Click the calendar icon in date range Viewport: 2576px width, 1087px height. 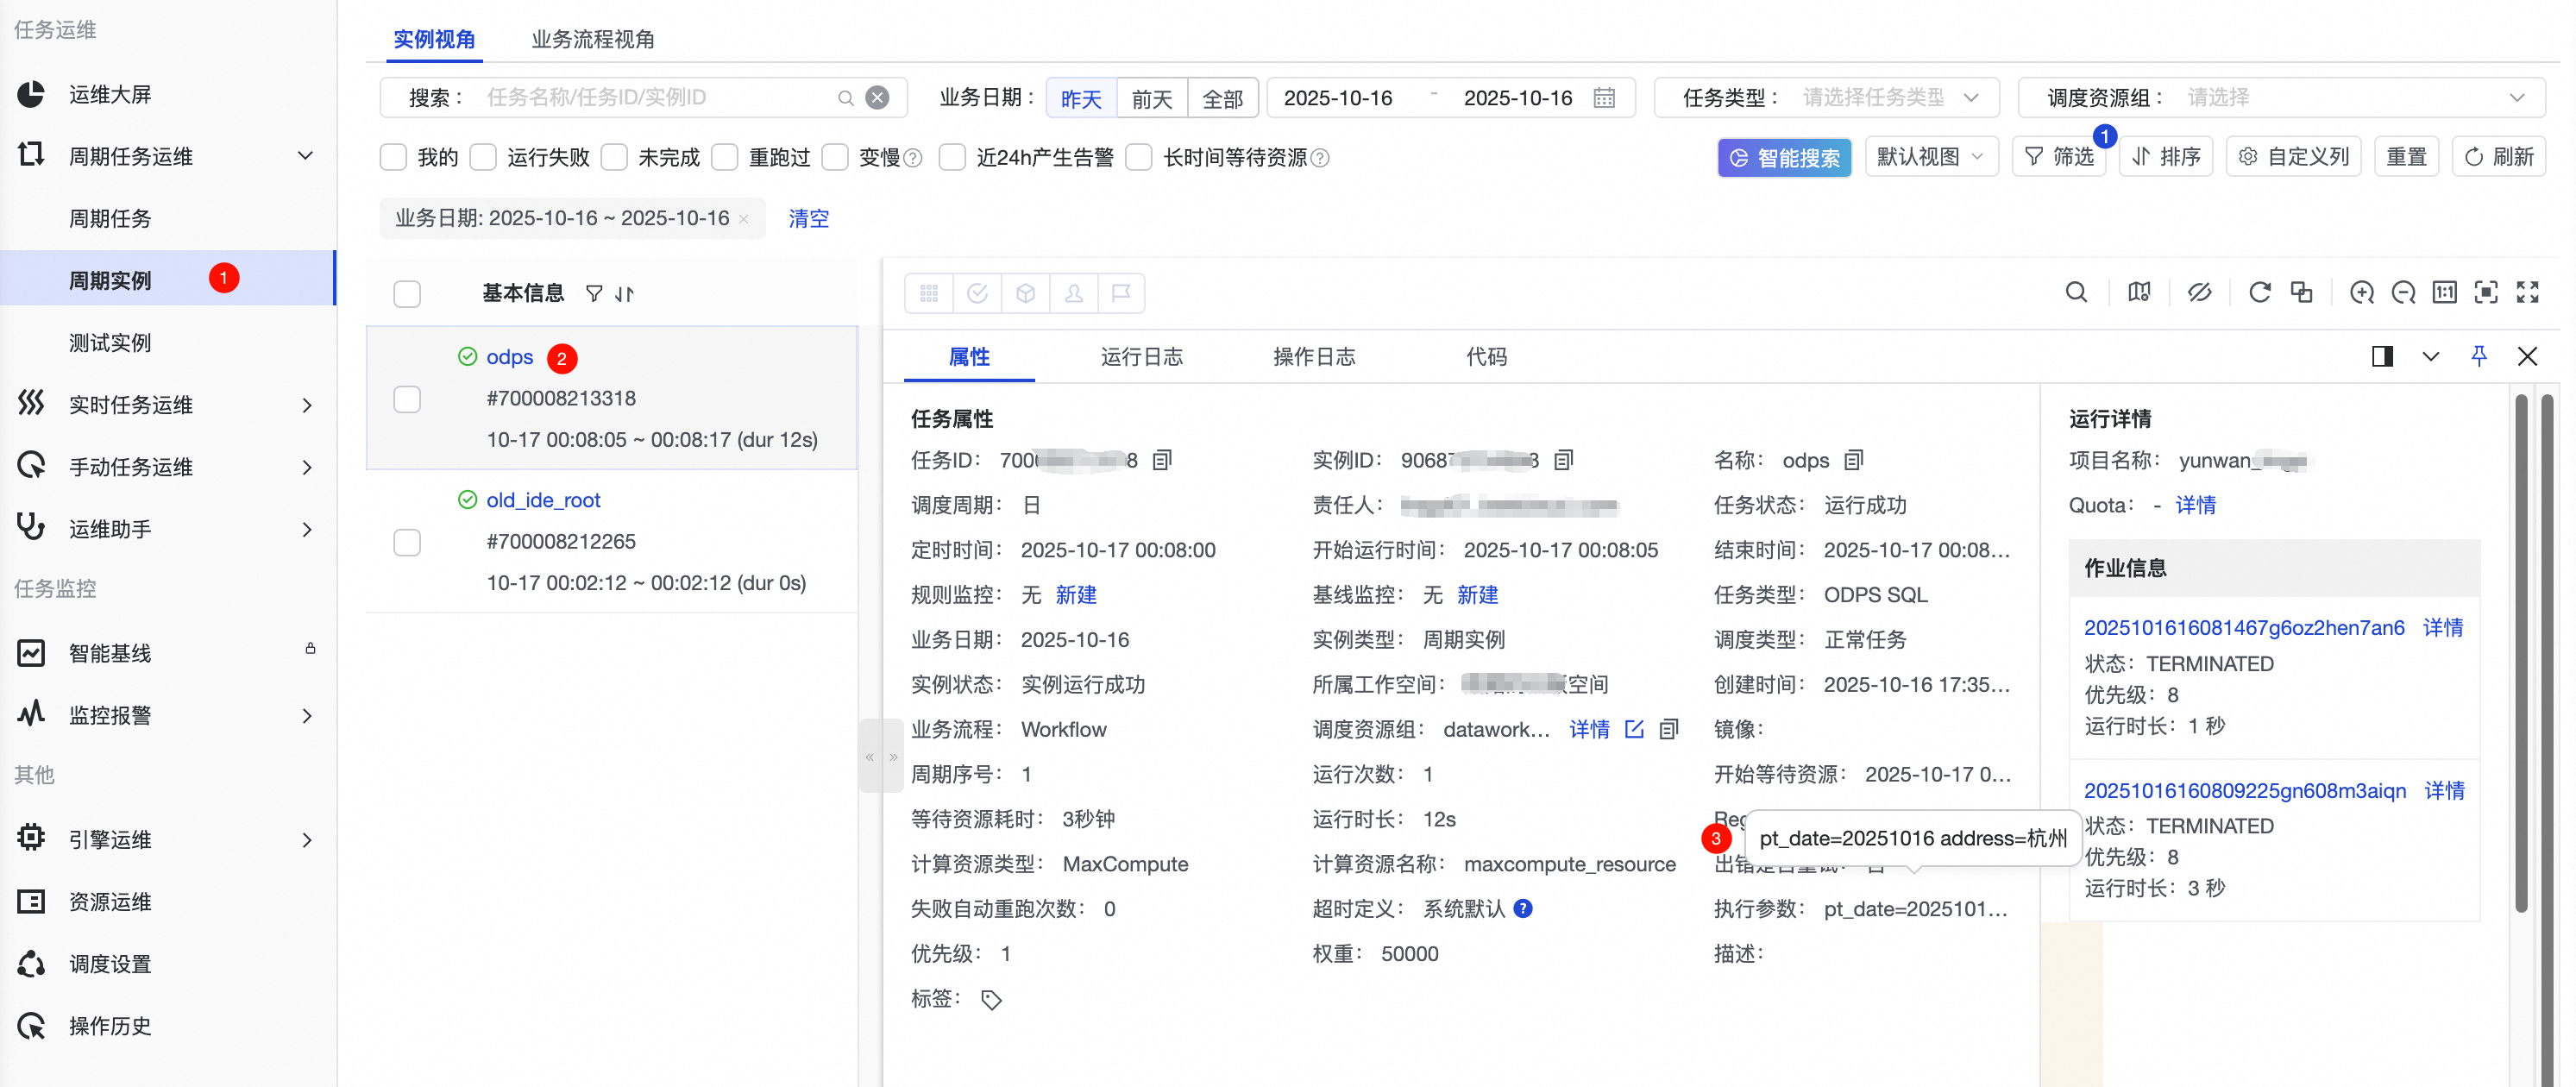coord(1604,98)
